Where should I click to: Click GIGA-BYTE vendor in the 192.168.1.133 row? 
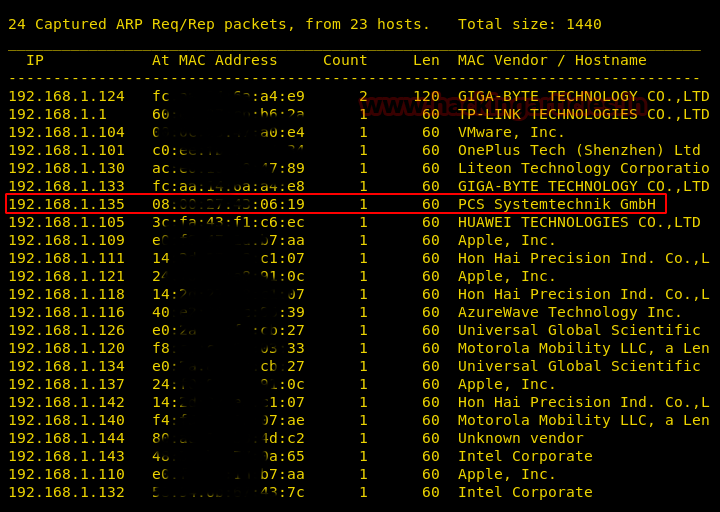[584, 186]
